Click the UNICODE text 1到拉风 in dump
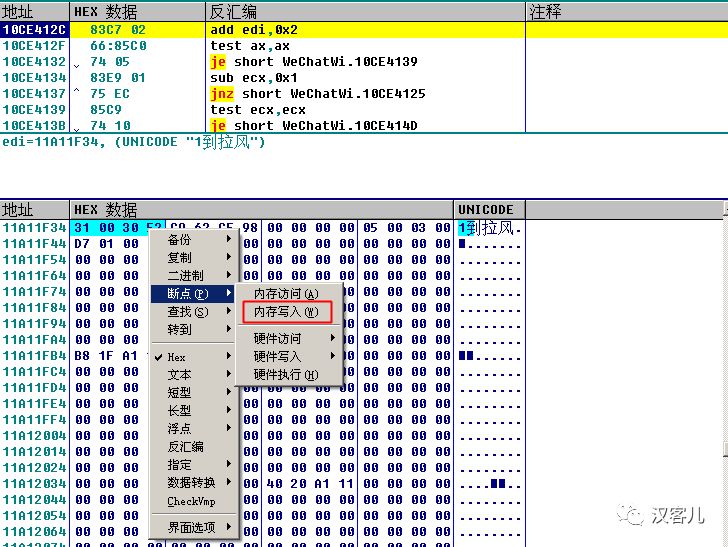The width and height of the screenshot is (728, 547). click(486, 228)
